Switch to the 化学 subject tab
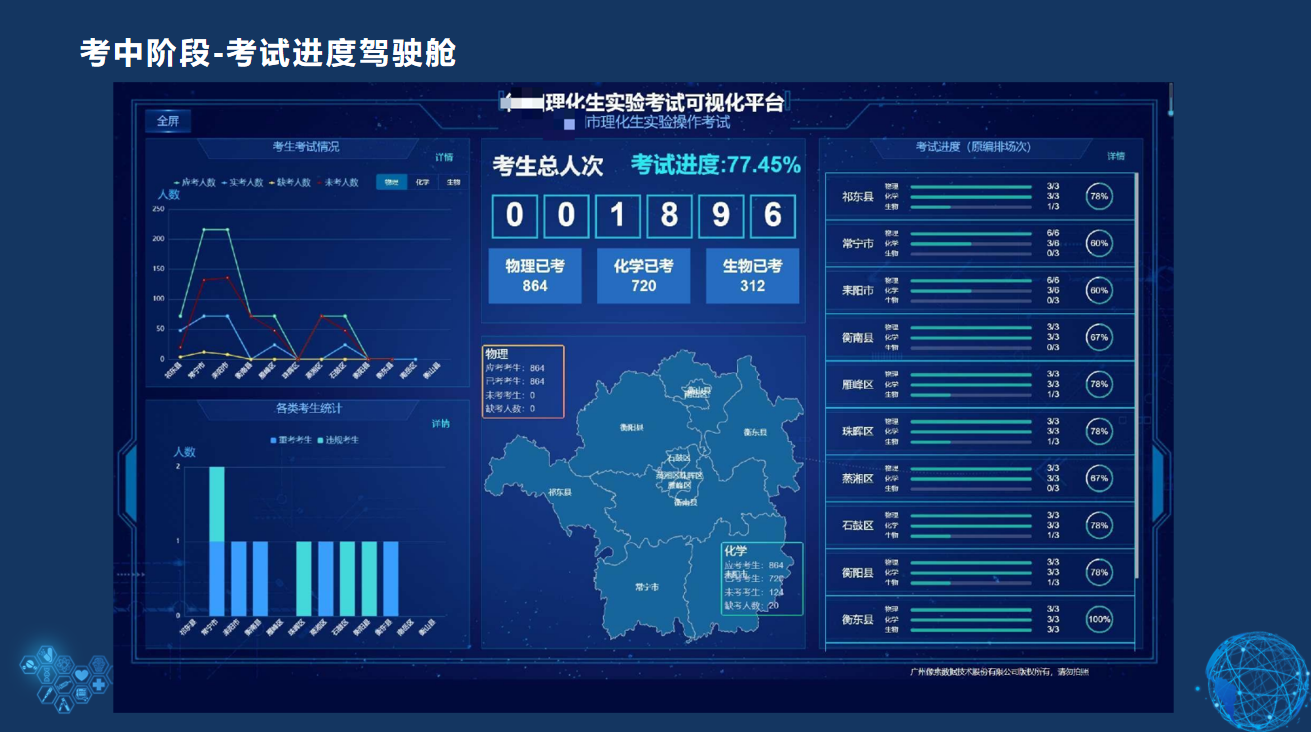The width and height of the screenshot is (1311, 732). [x=422, y=183]
